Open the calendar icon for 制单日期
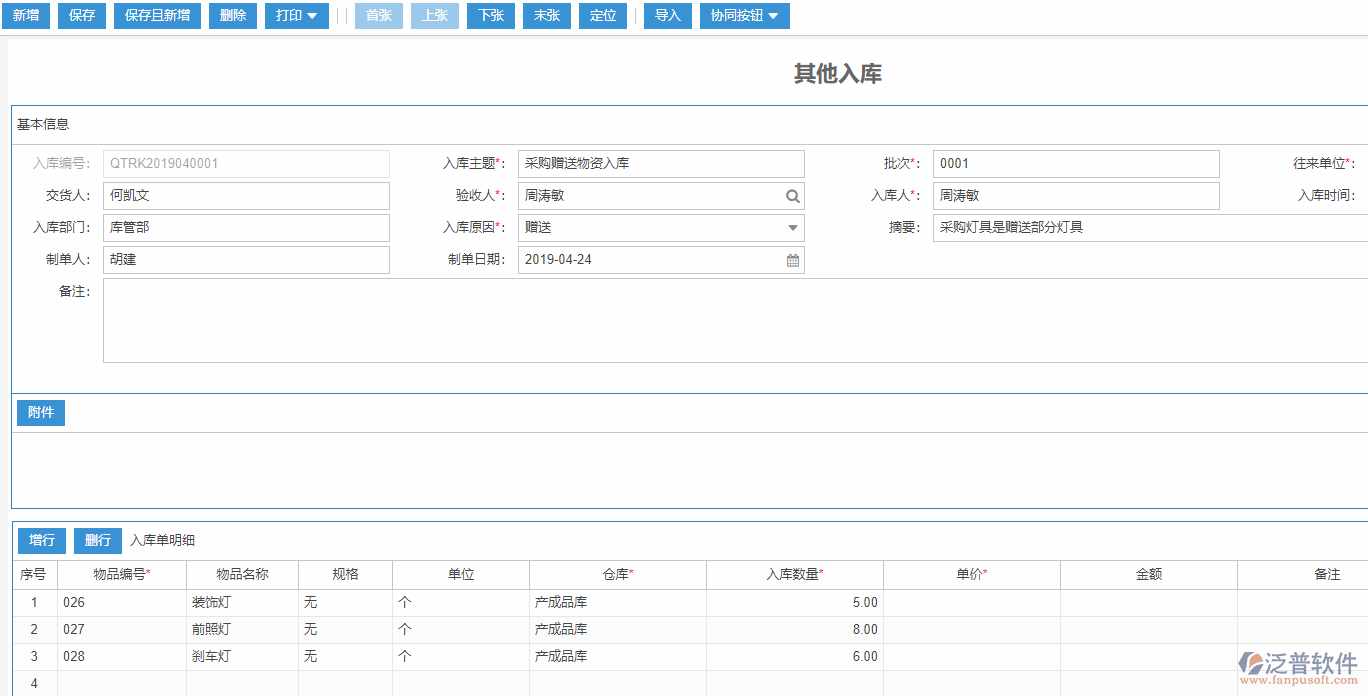The height and width of the screenshot is (696, 1368). coord(792,260)
